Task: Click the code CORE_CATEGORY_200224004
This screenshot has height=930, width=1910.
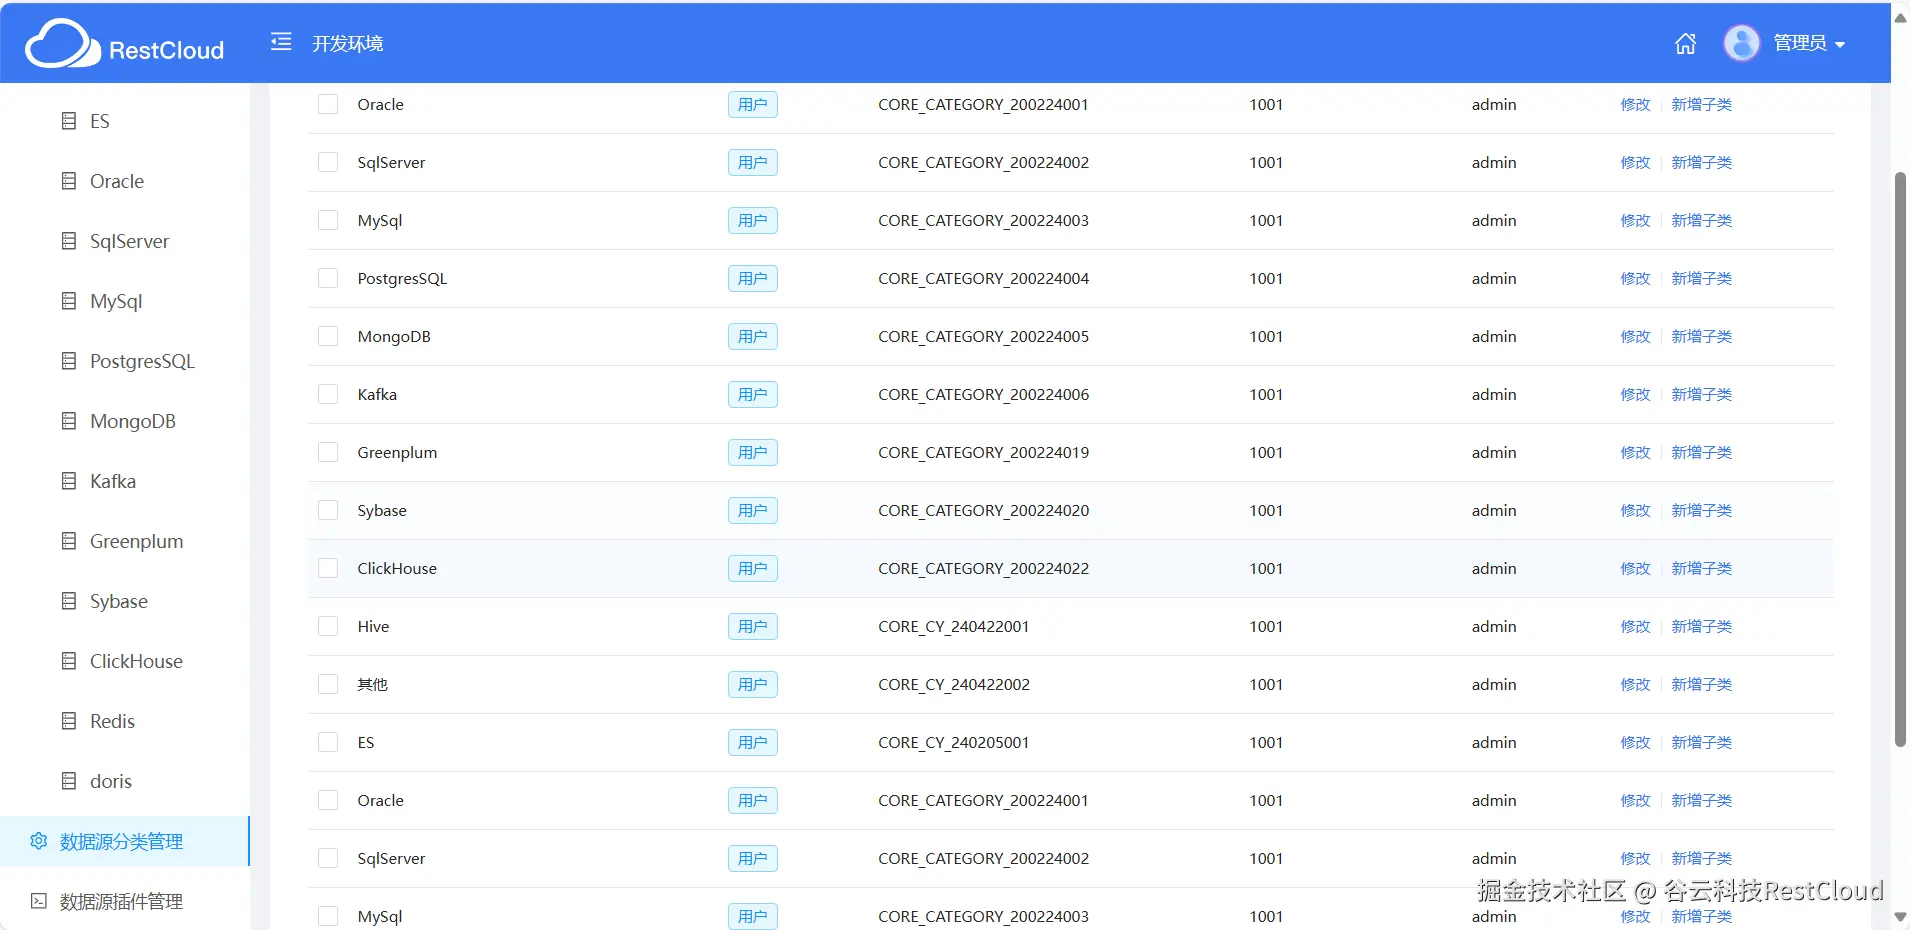Action: (983, 278)
